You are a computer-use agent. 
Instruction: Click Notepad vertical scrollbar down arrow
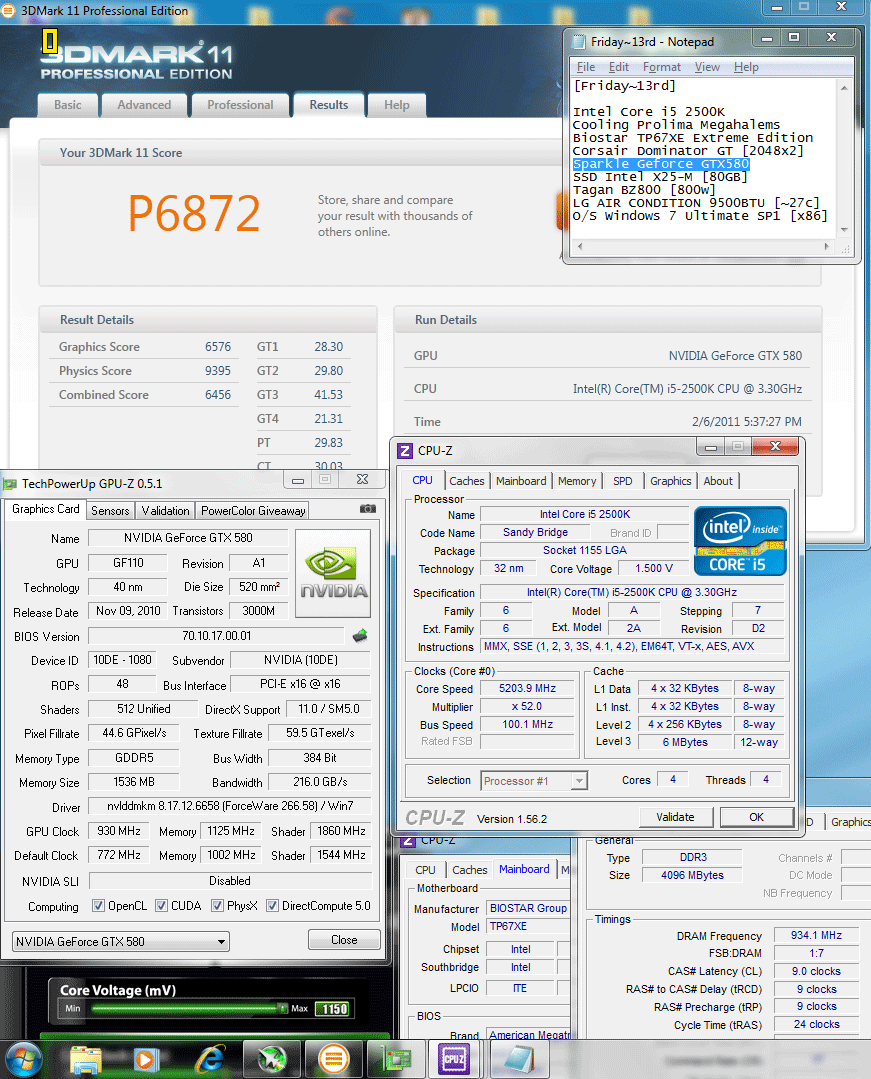(844, 230)
